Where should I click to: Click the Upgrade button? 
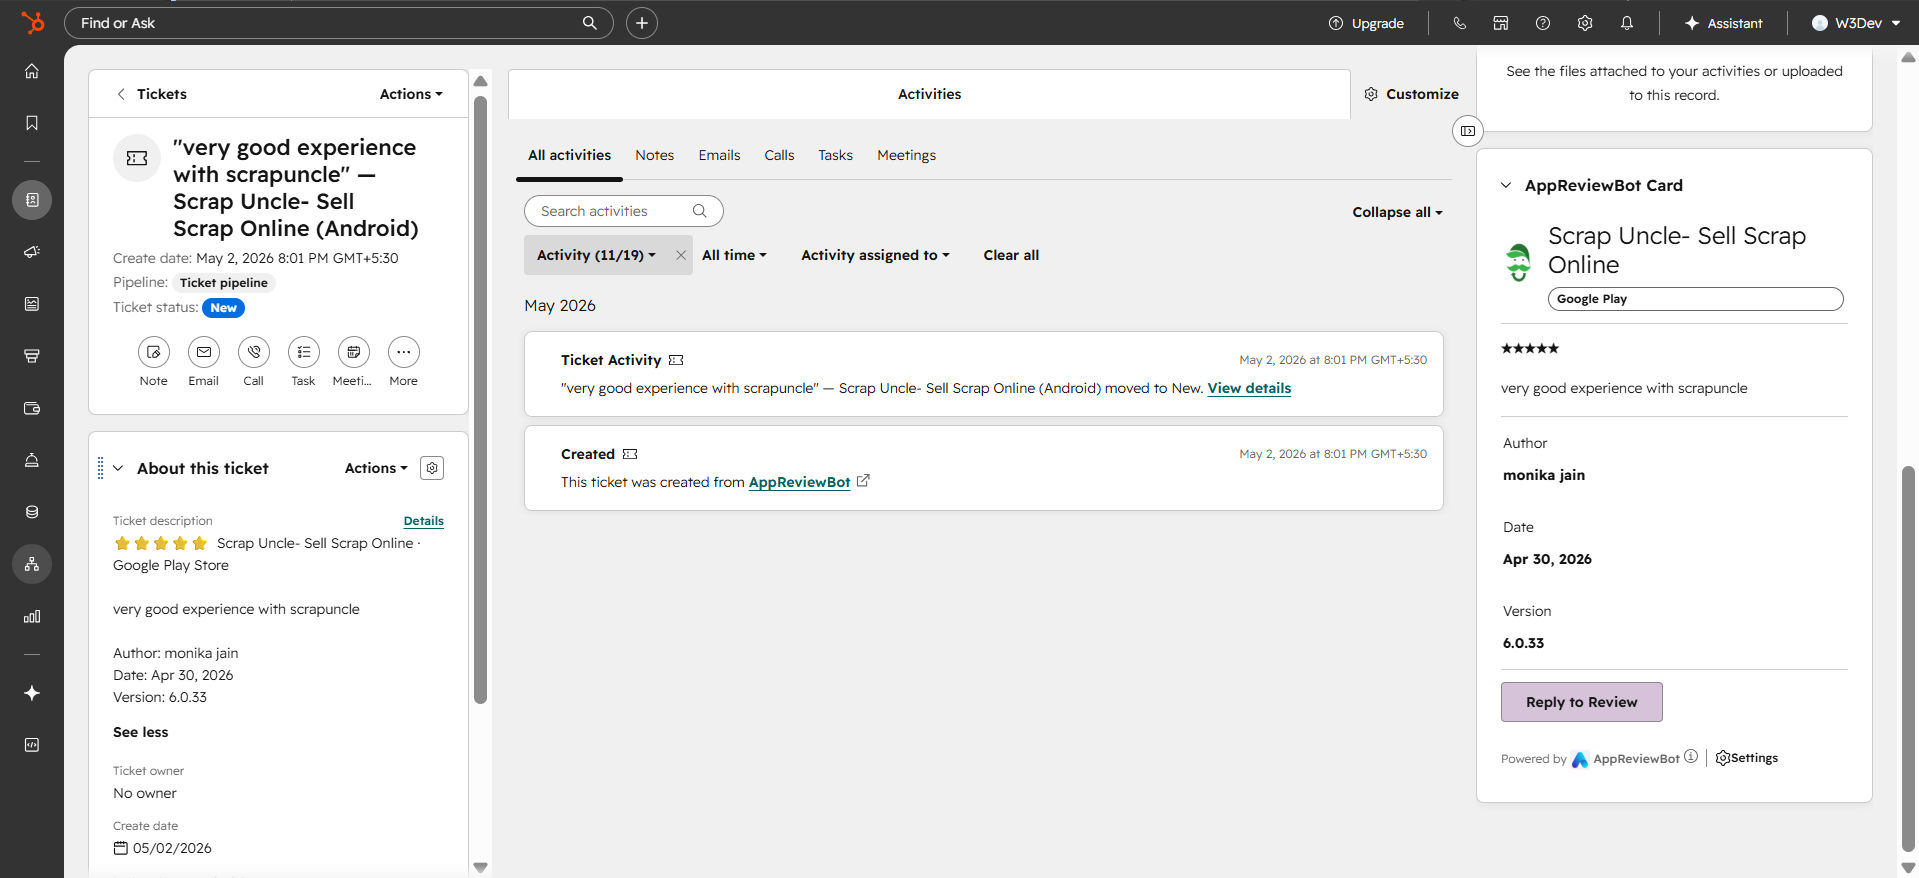tap(1366, 23)
